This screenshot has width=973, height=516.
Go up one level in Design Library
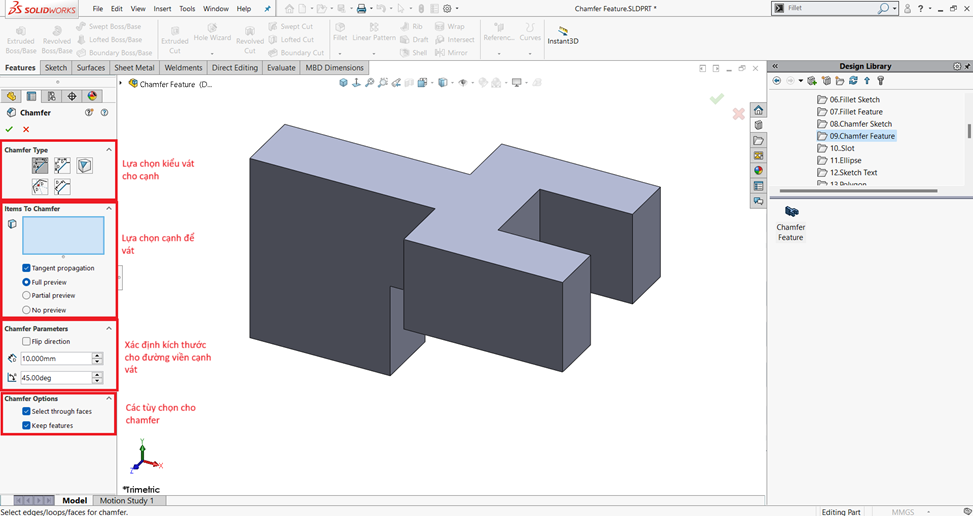tap(867, 81)
